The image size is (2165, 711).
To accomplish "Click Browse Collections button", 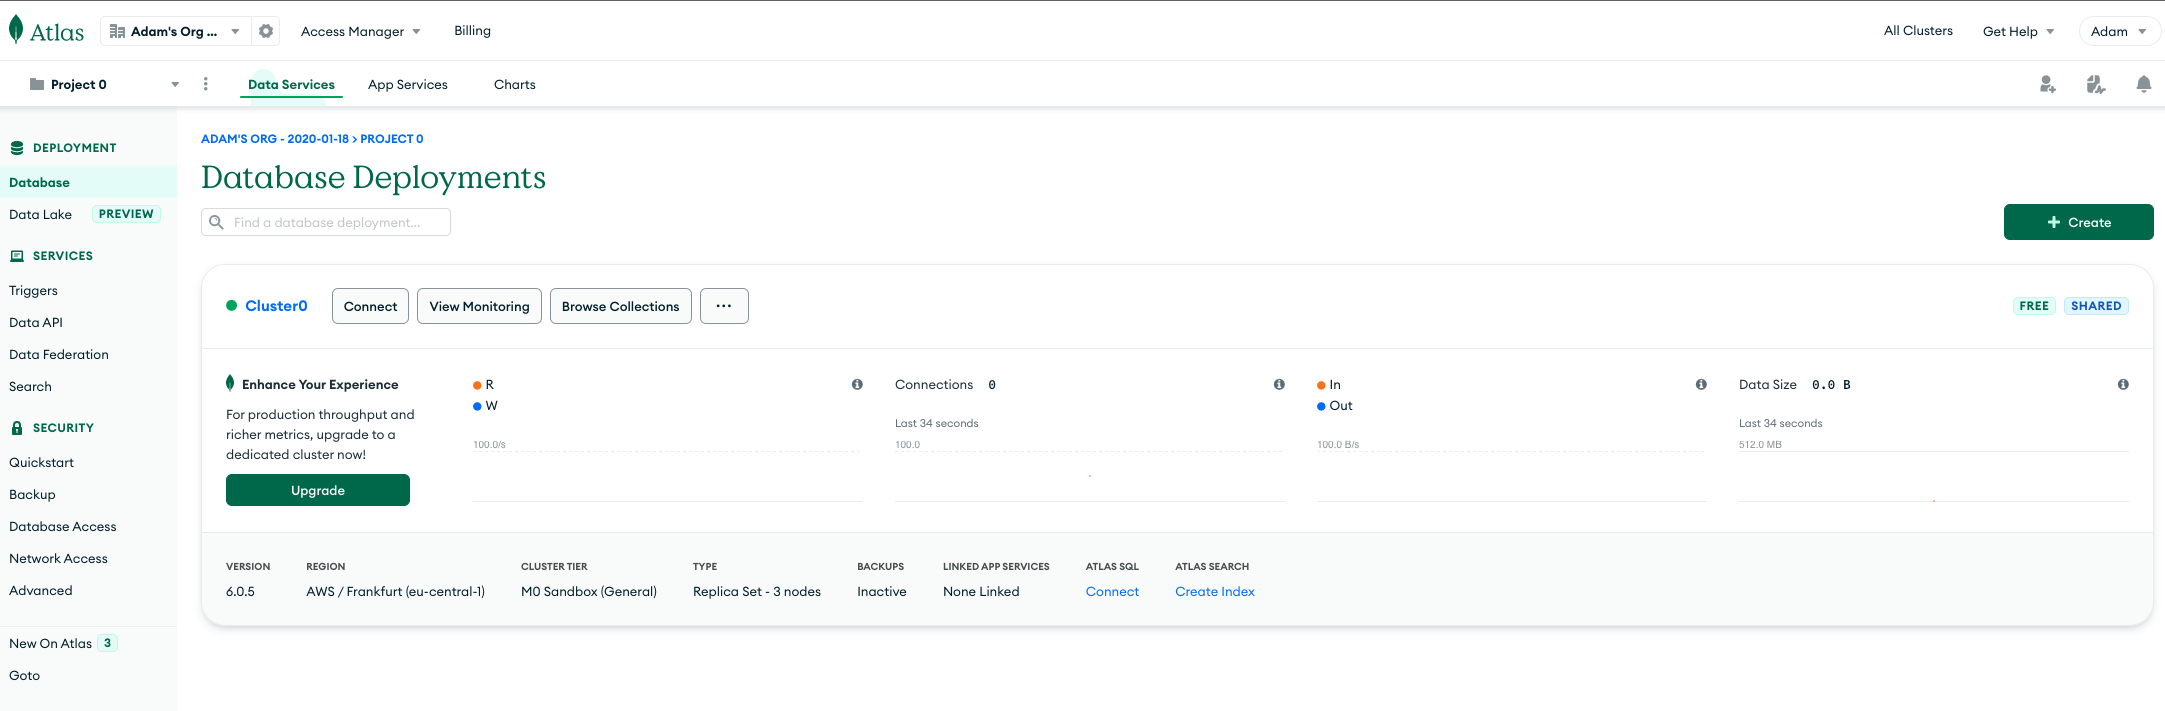I will (x=620, y=307).
